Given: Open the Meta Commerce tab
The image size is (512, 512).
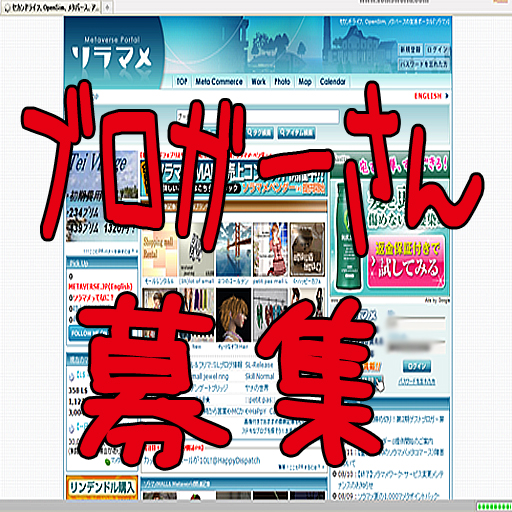Looking at the screenshot, I should pyautogui.click(x=219, y=82).
